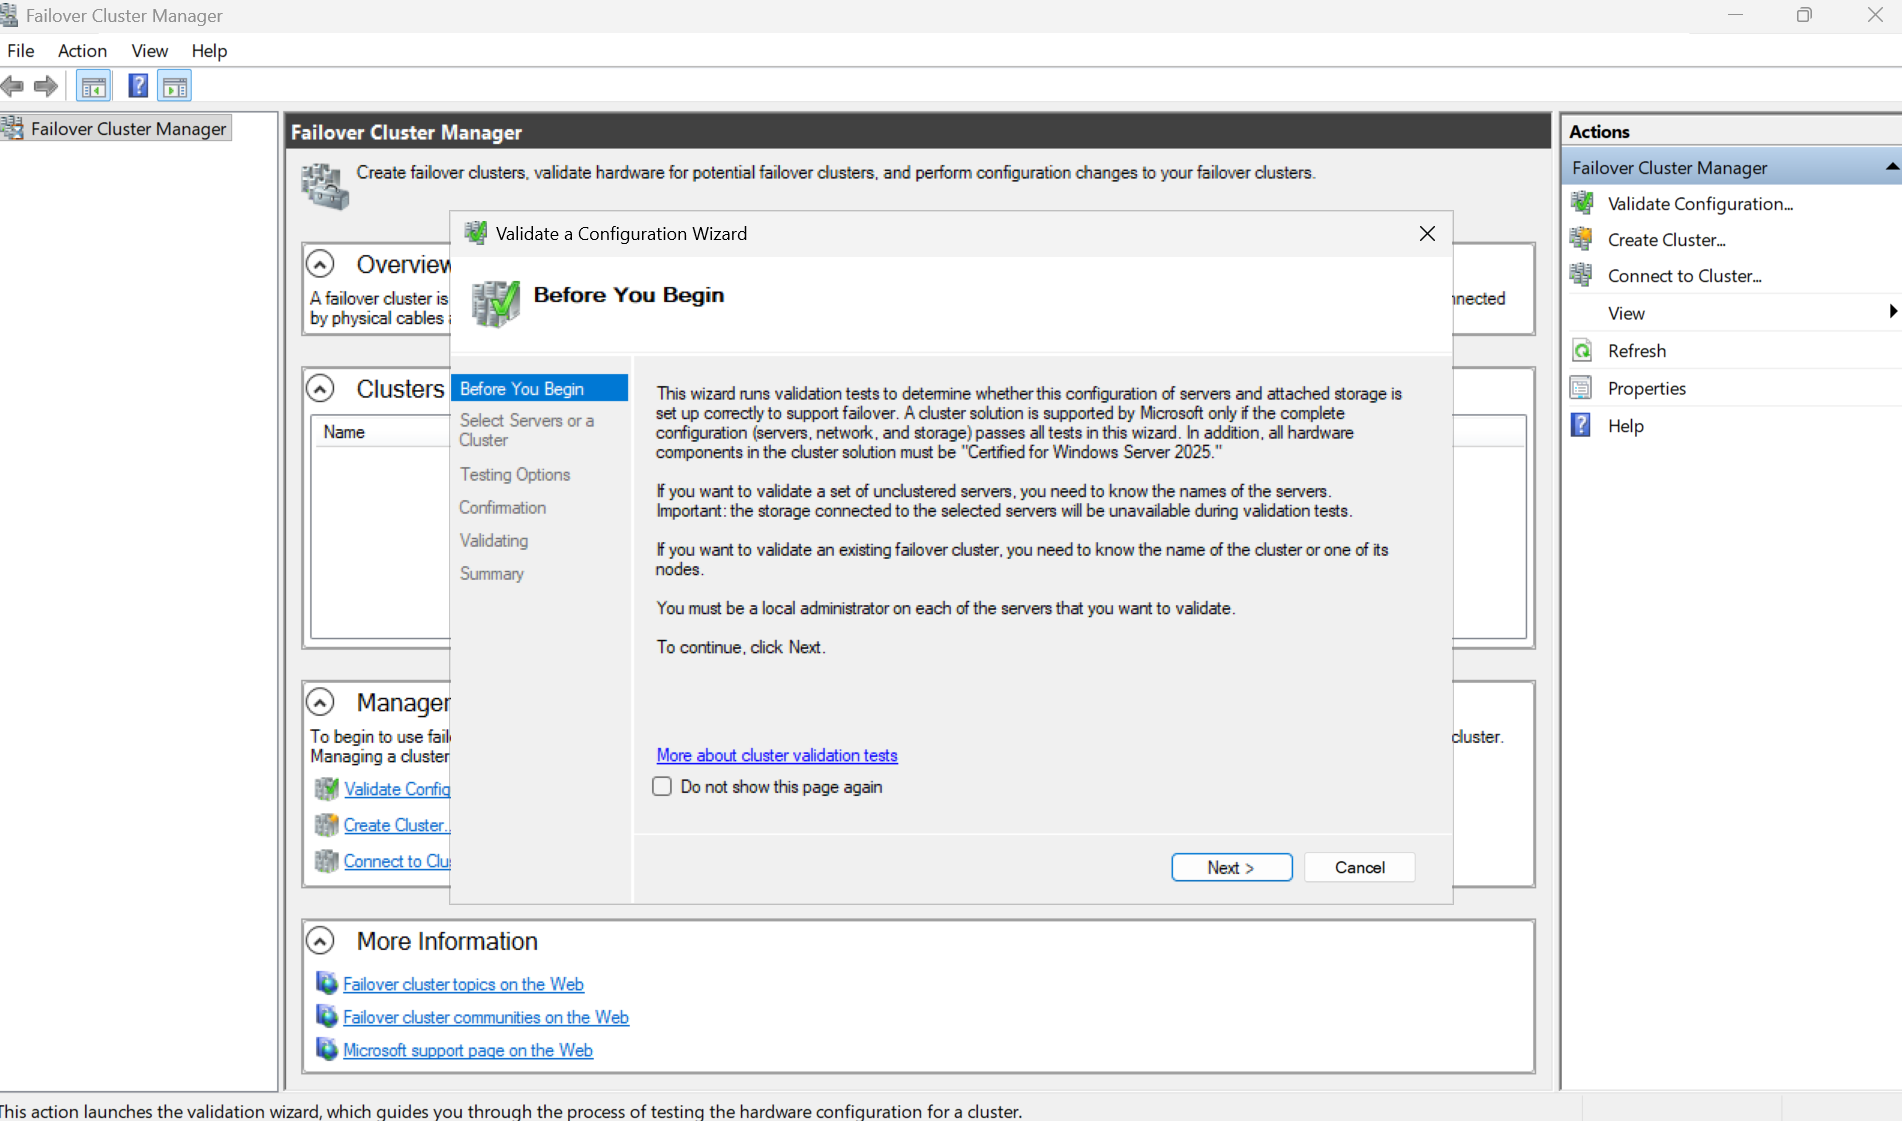Click the globe icon beside Failover cluster communities
The height and width of the screenshot is (1121, 1902).
click(x=327, y=1016)
